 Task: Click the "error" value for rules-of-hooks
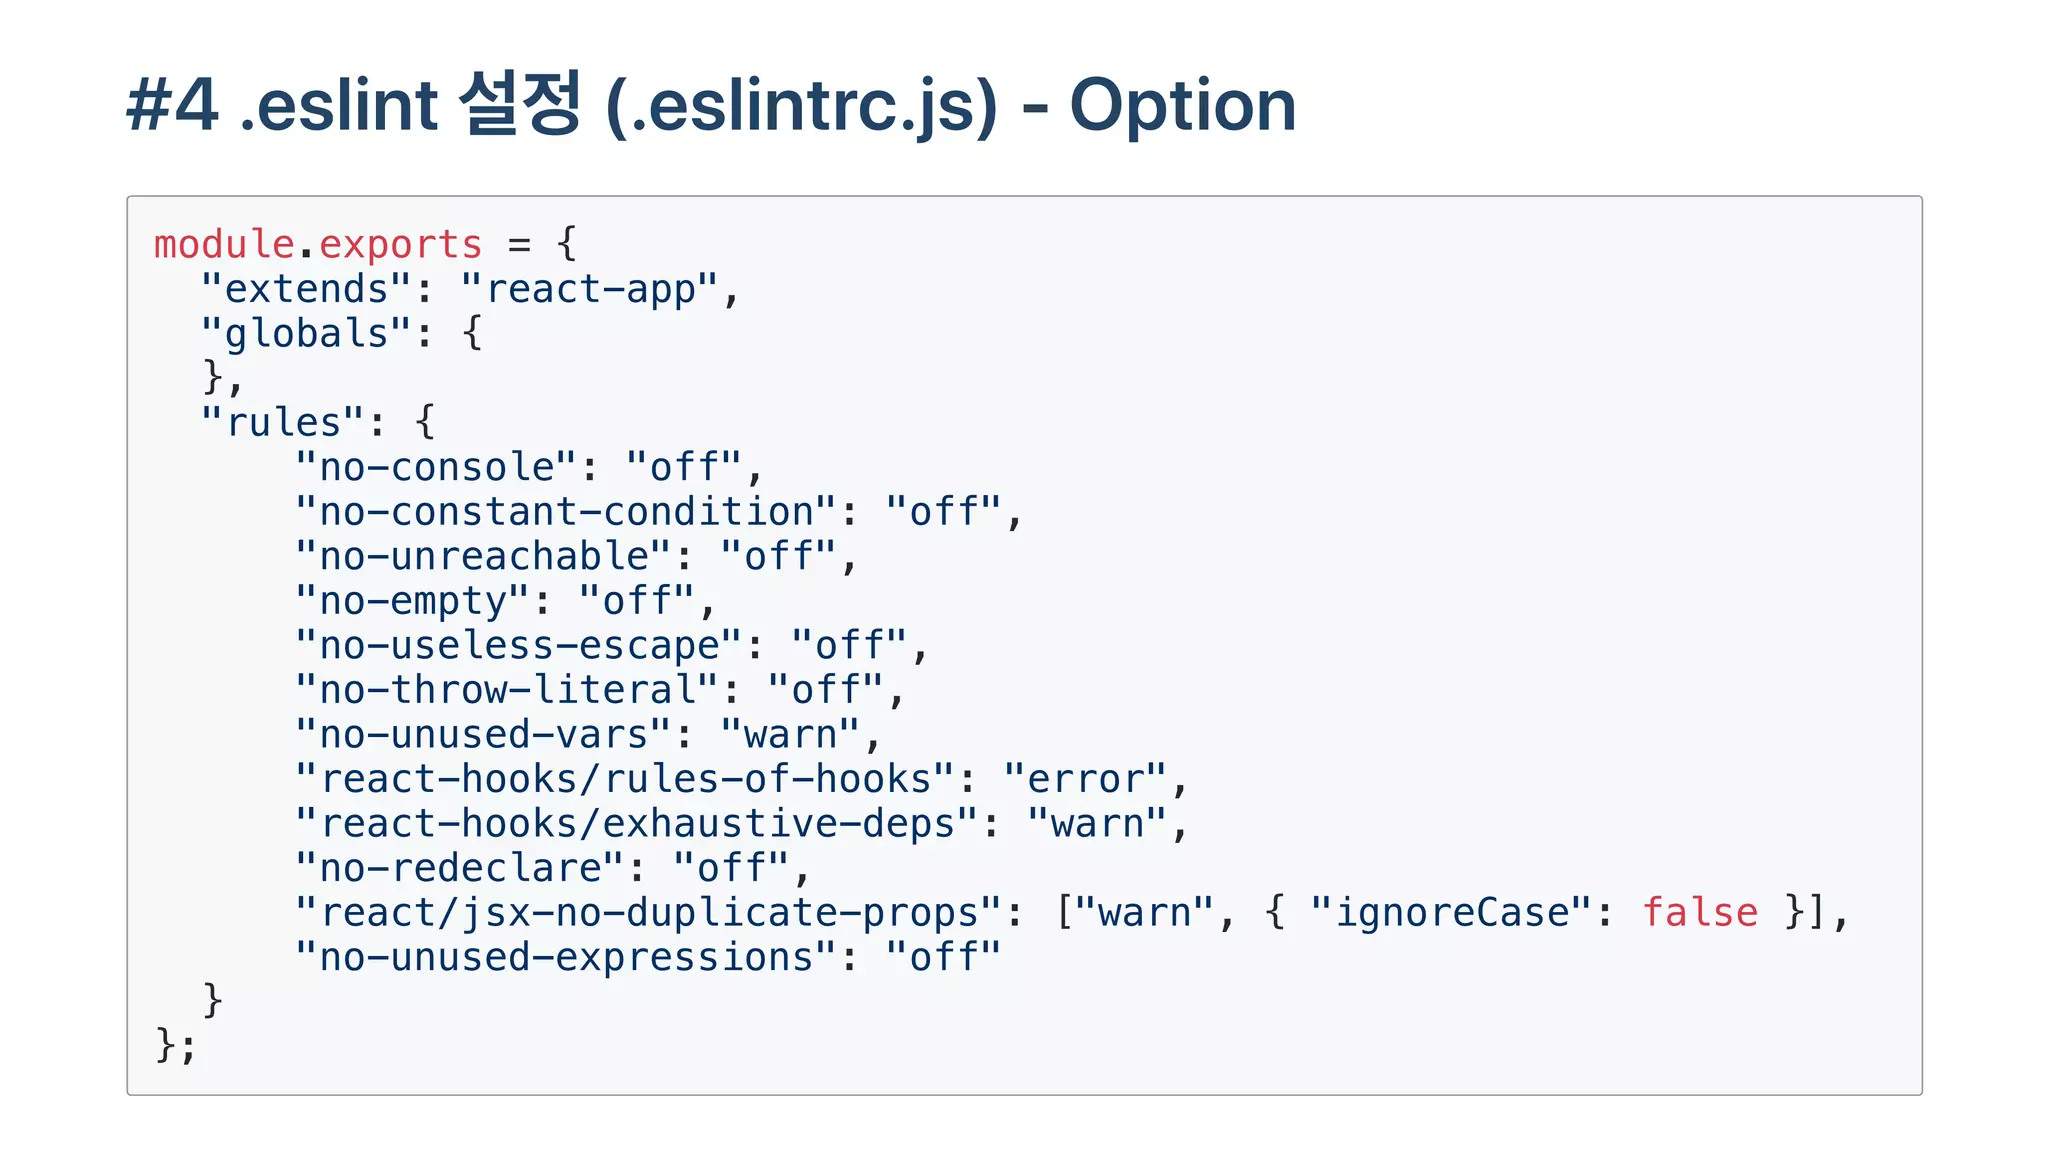[1086, 779]
